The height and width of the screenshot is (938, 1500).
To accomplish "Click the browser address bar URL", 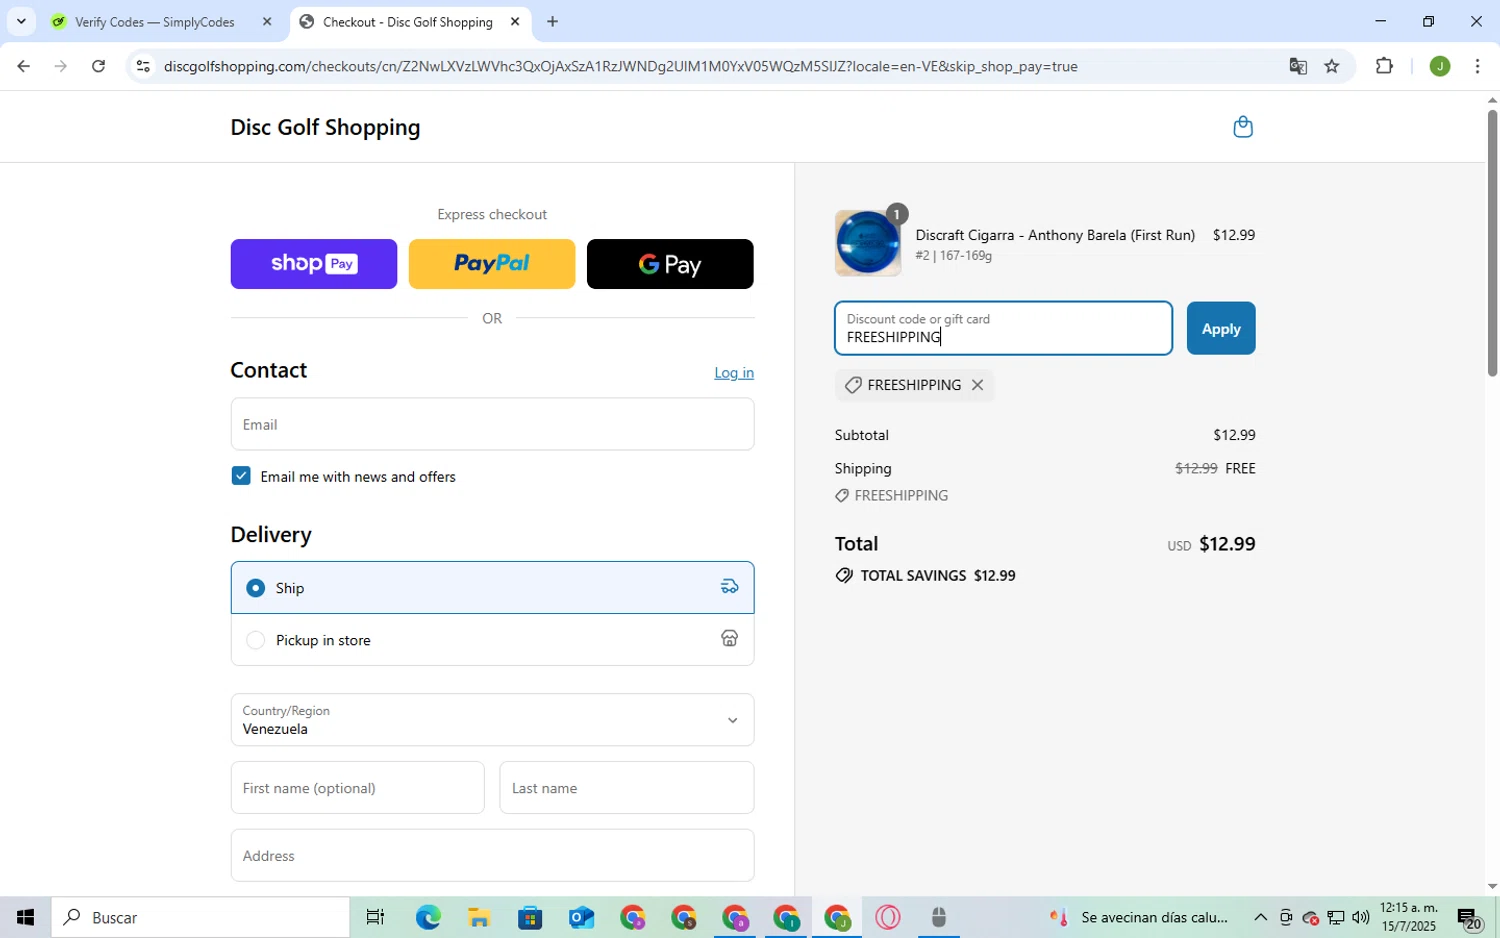I will point(620,67).
